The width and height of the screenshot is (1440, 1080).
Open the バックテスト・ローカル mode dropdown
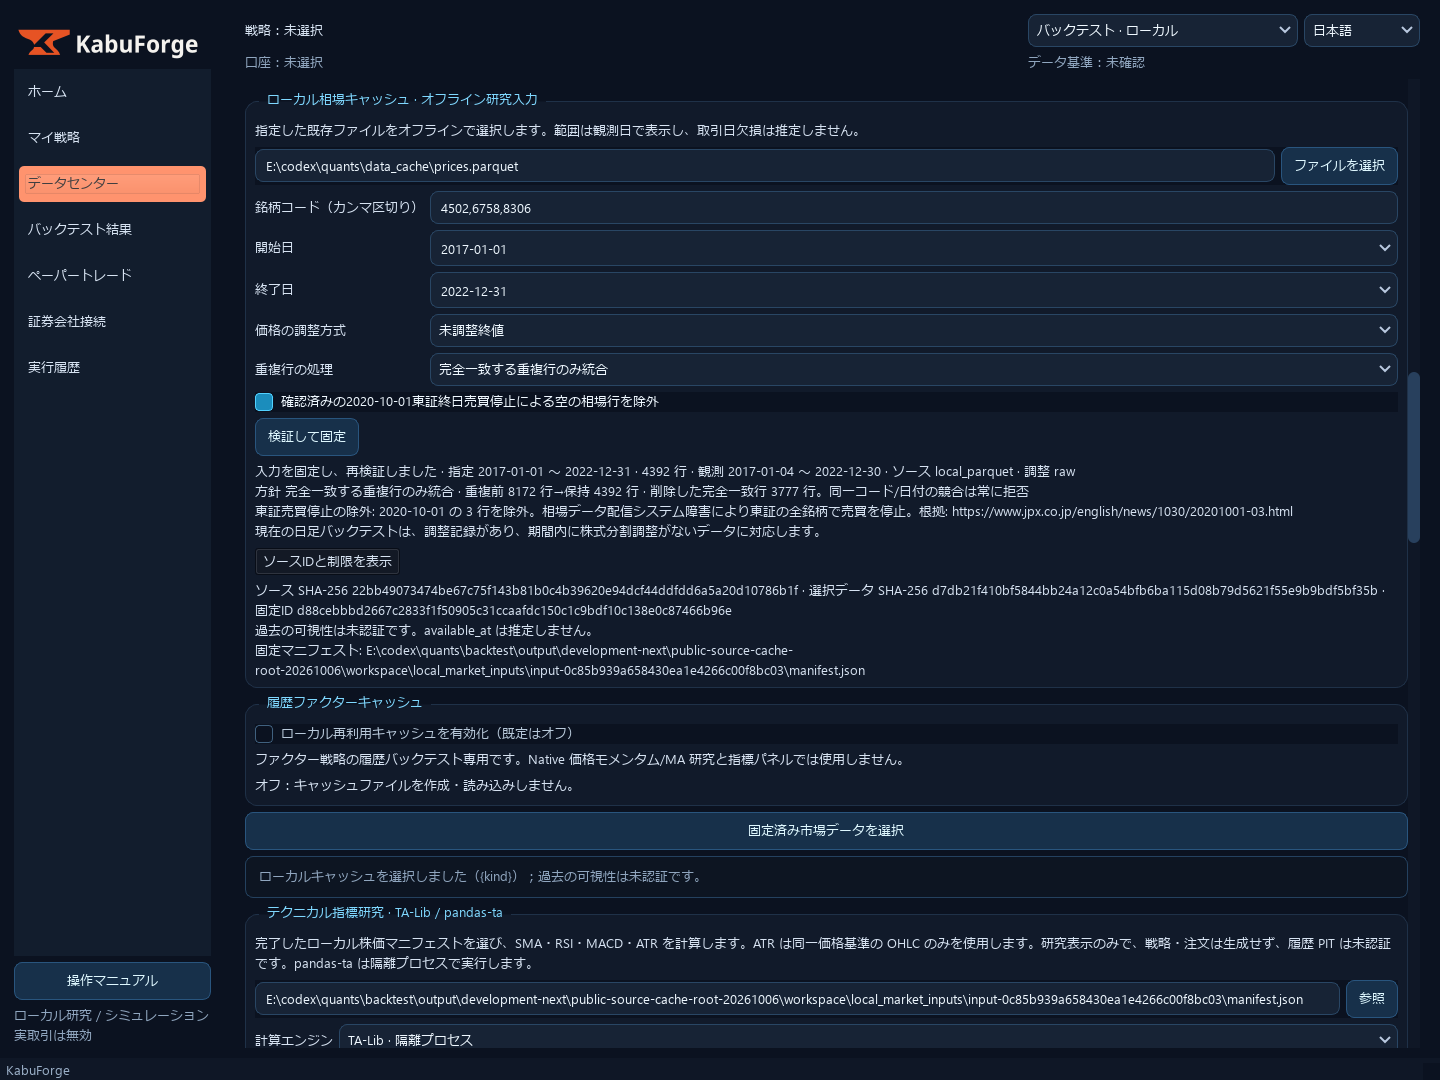(x=1162, y=30)
